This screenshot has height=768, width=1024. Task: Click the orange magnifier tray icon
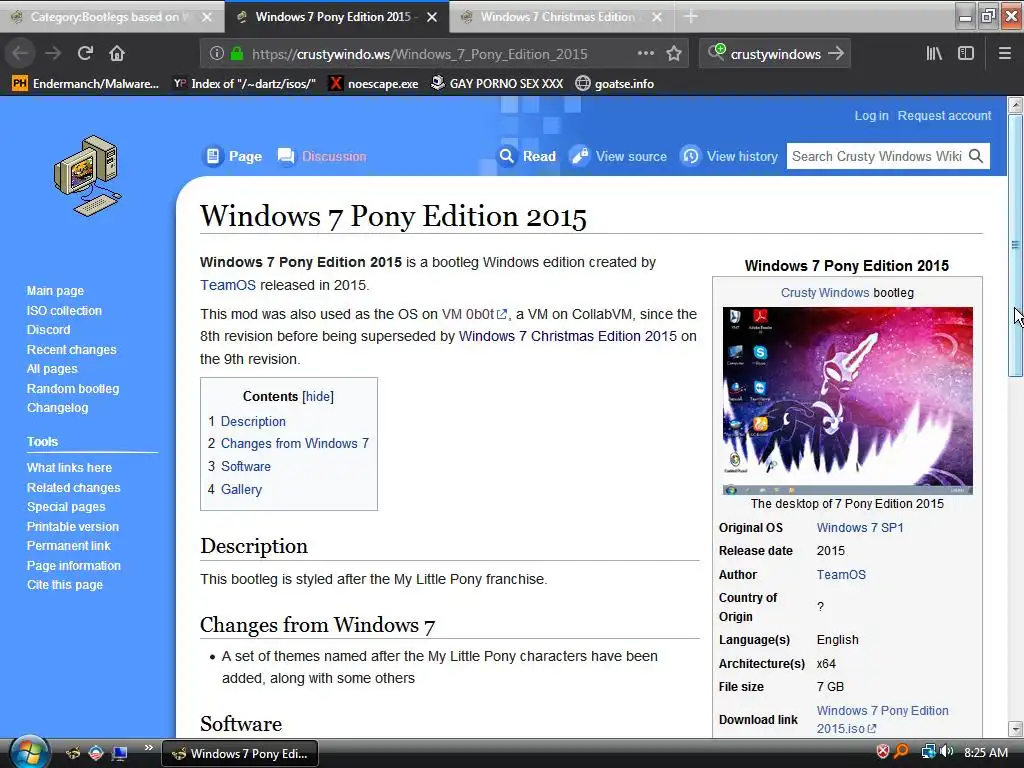[901, 752]
